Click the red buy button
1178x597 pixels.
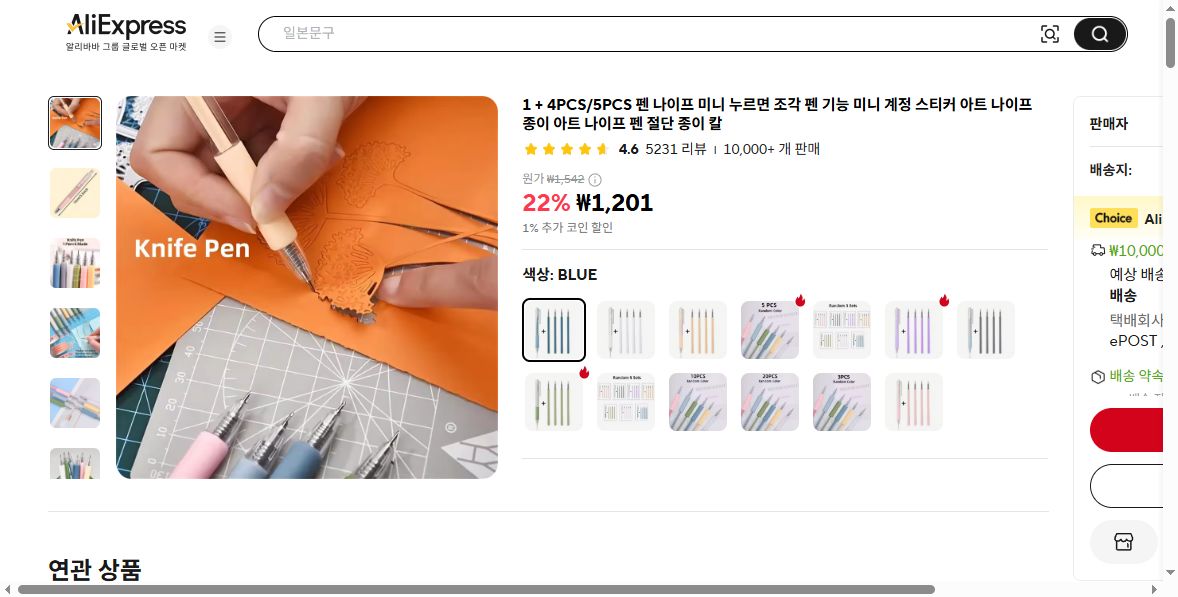click(1127, 430)
